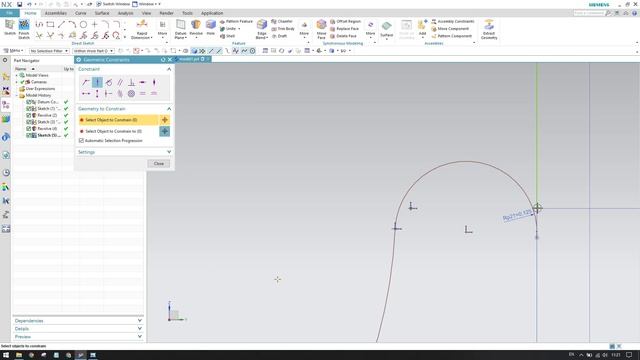Switch to the Surface tab
This screenshot has height=360, width=640.
click(x=102, y=13)
